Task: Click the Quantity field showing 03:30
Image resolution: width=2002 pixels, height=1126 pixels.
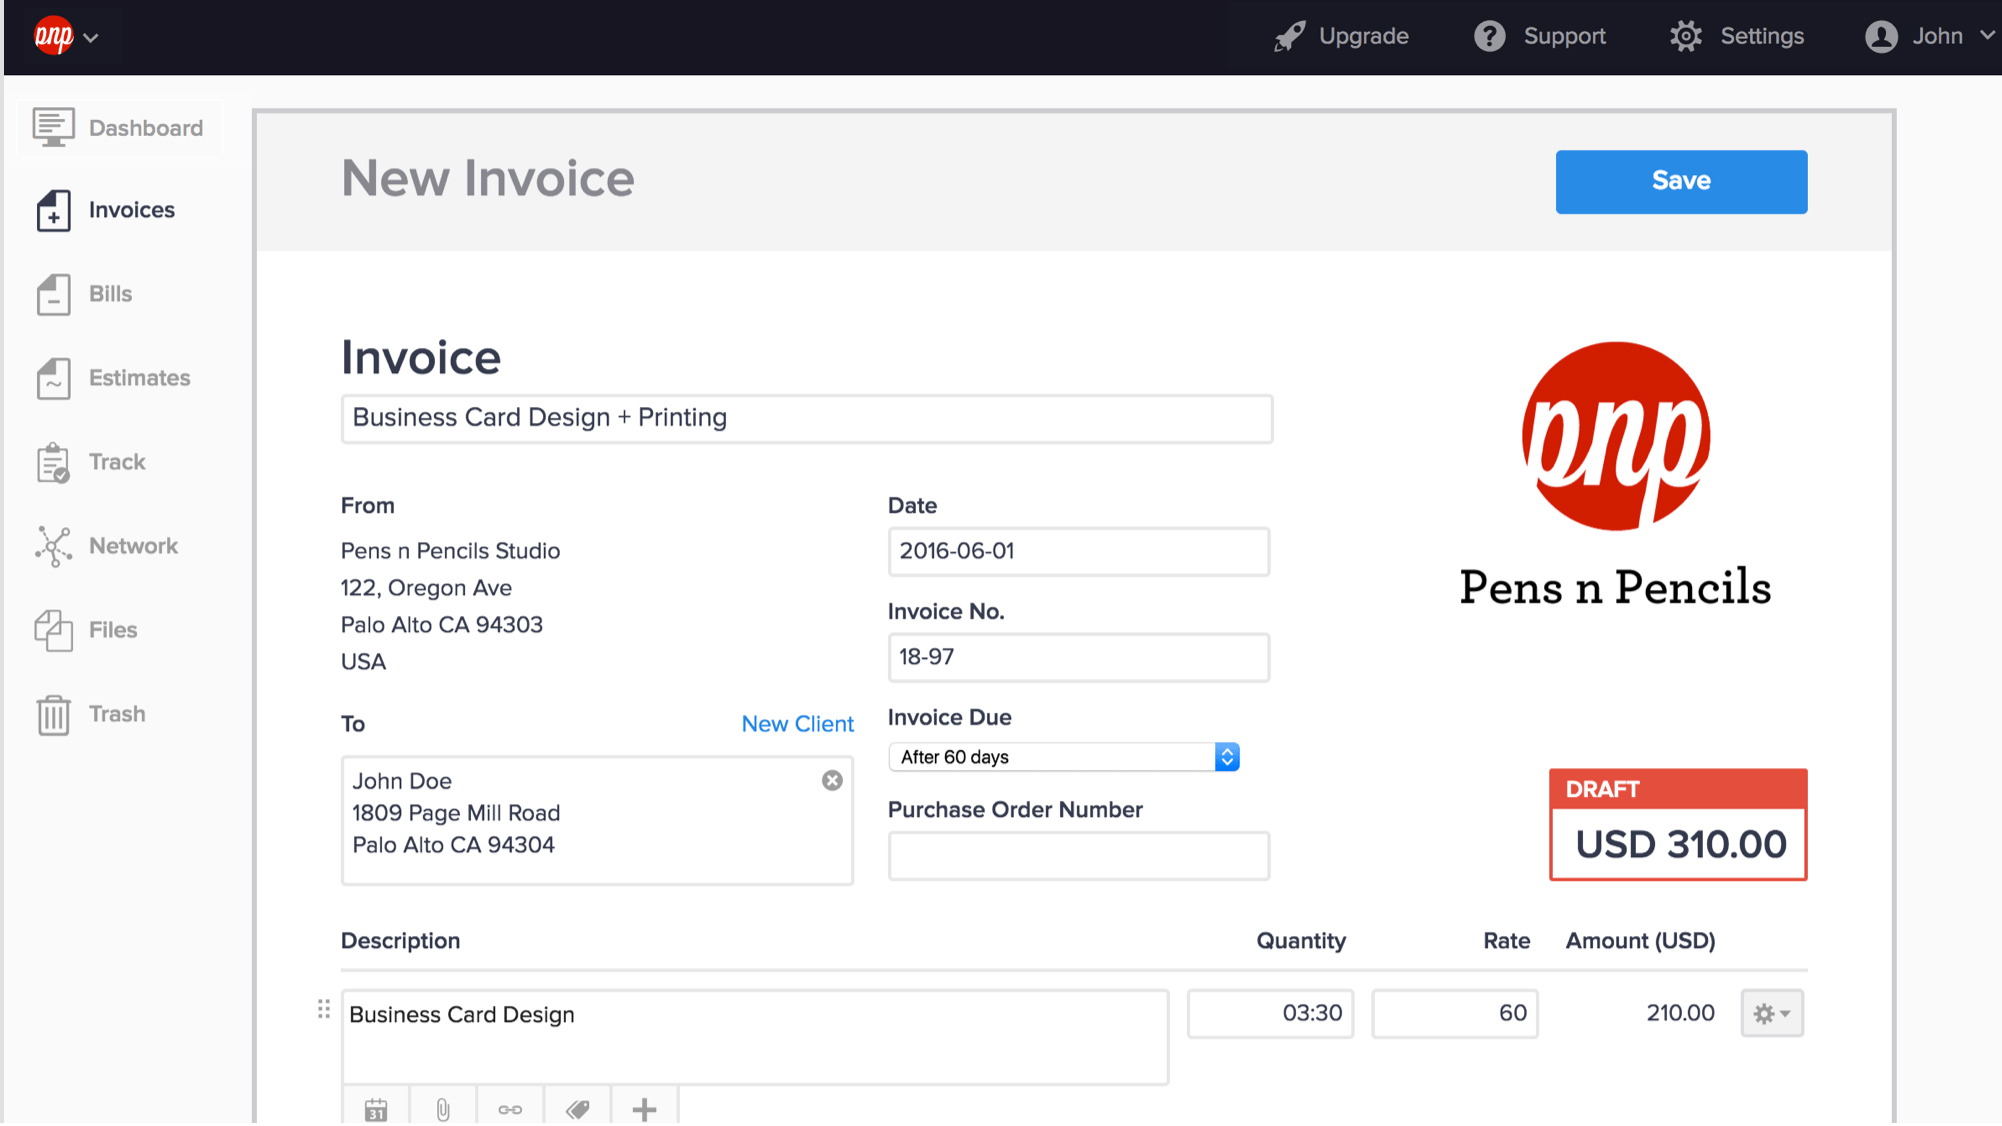Action: point(1270,1014)
